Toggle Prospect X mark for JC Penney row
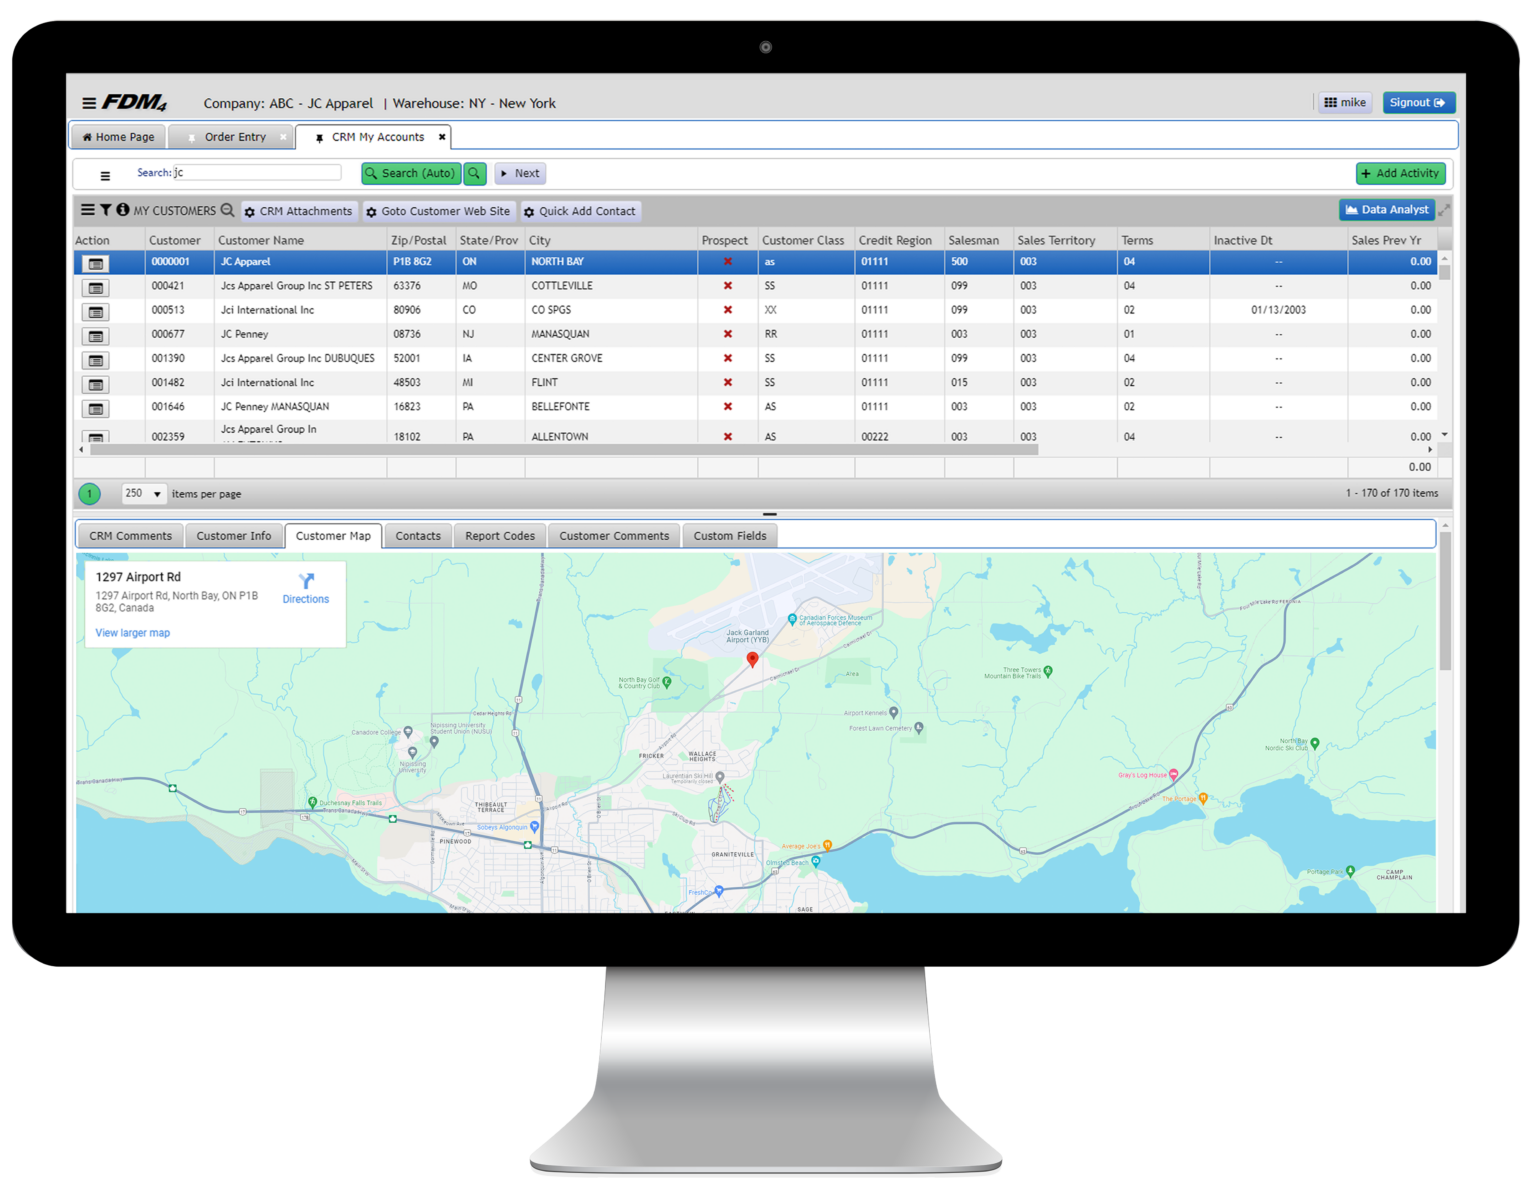This screenshot has width=1536, height=1192. point(727,334)
